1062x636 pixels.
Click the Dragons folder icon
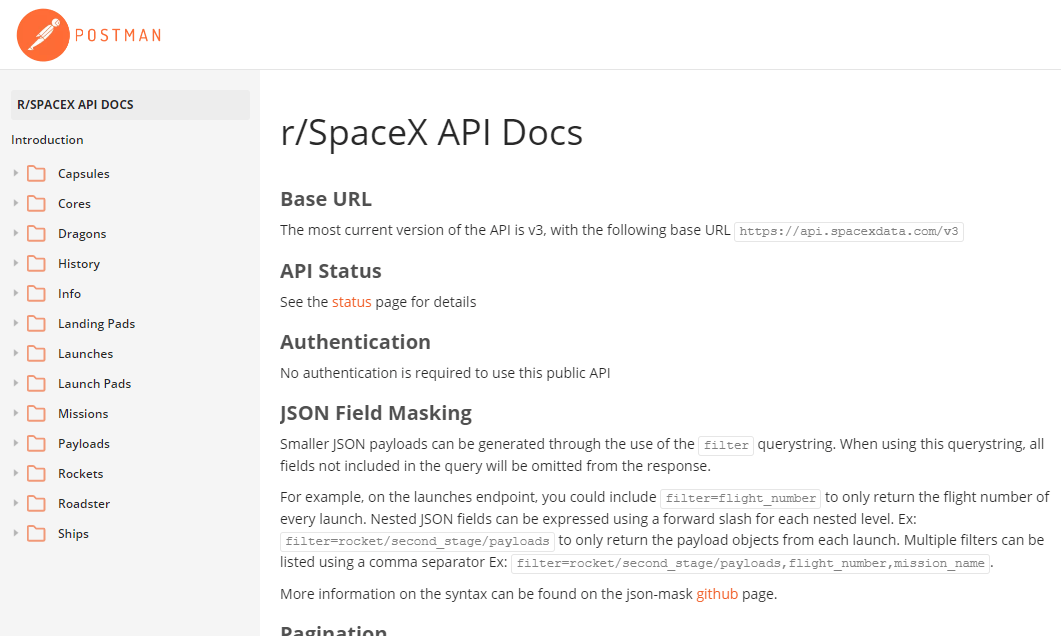click(37, 234)
